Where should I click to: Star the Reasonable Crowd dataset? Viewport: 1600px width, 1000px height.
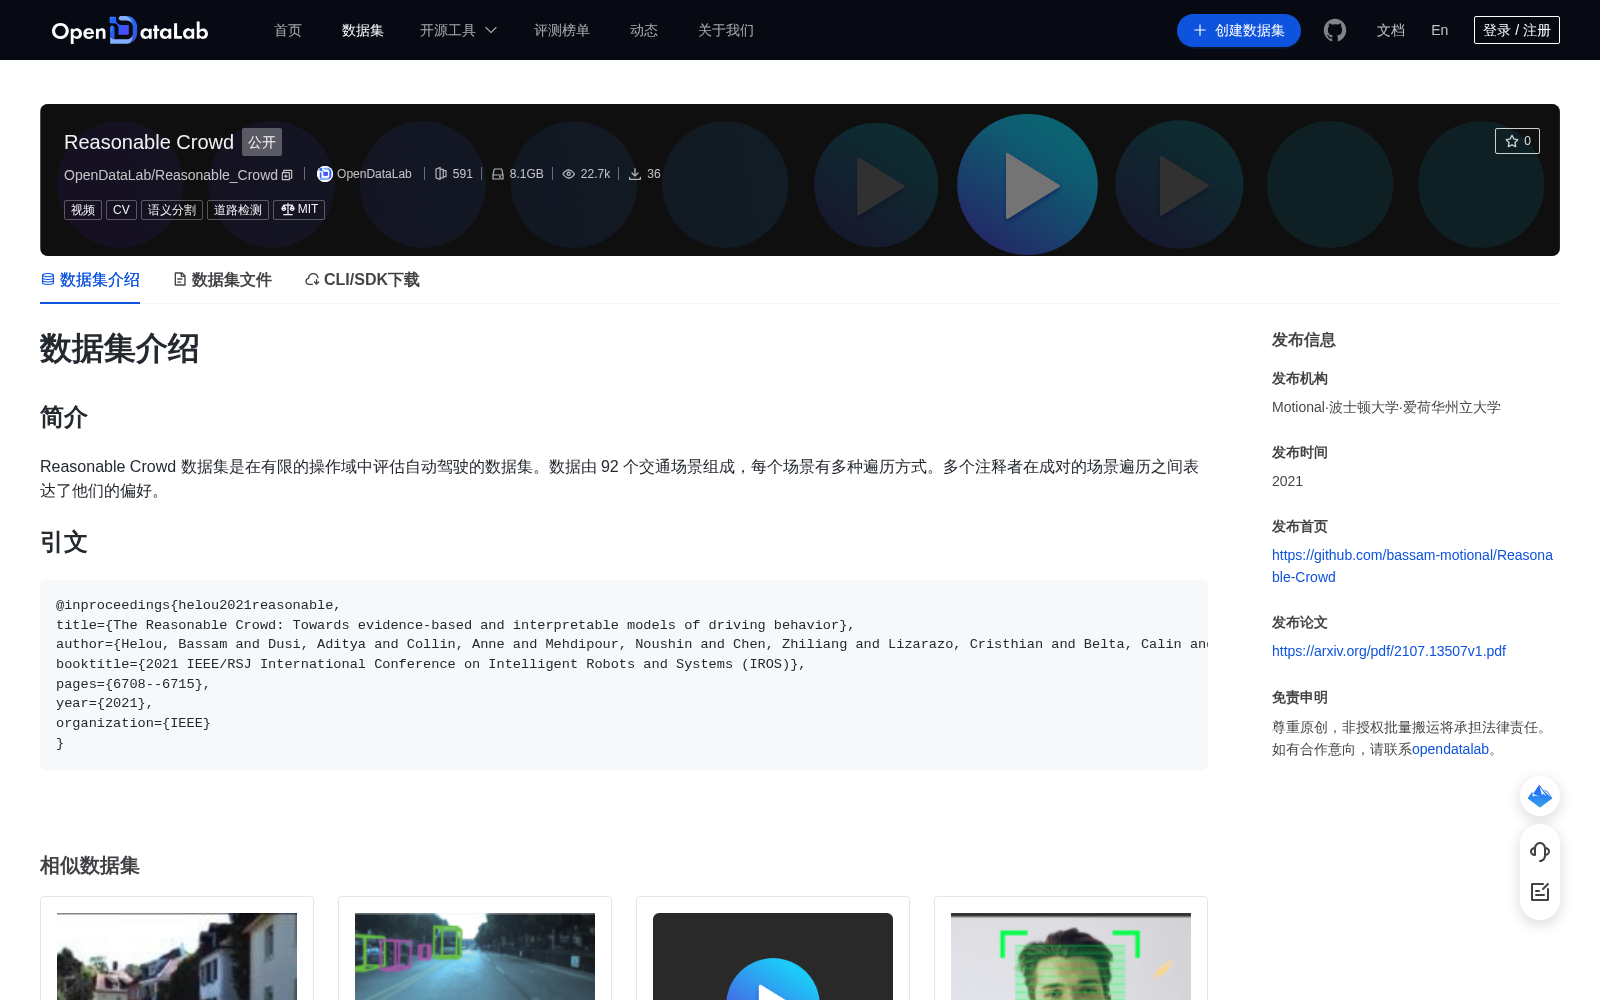click(x=1517, y=141)
